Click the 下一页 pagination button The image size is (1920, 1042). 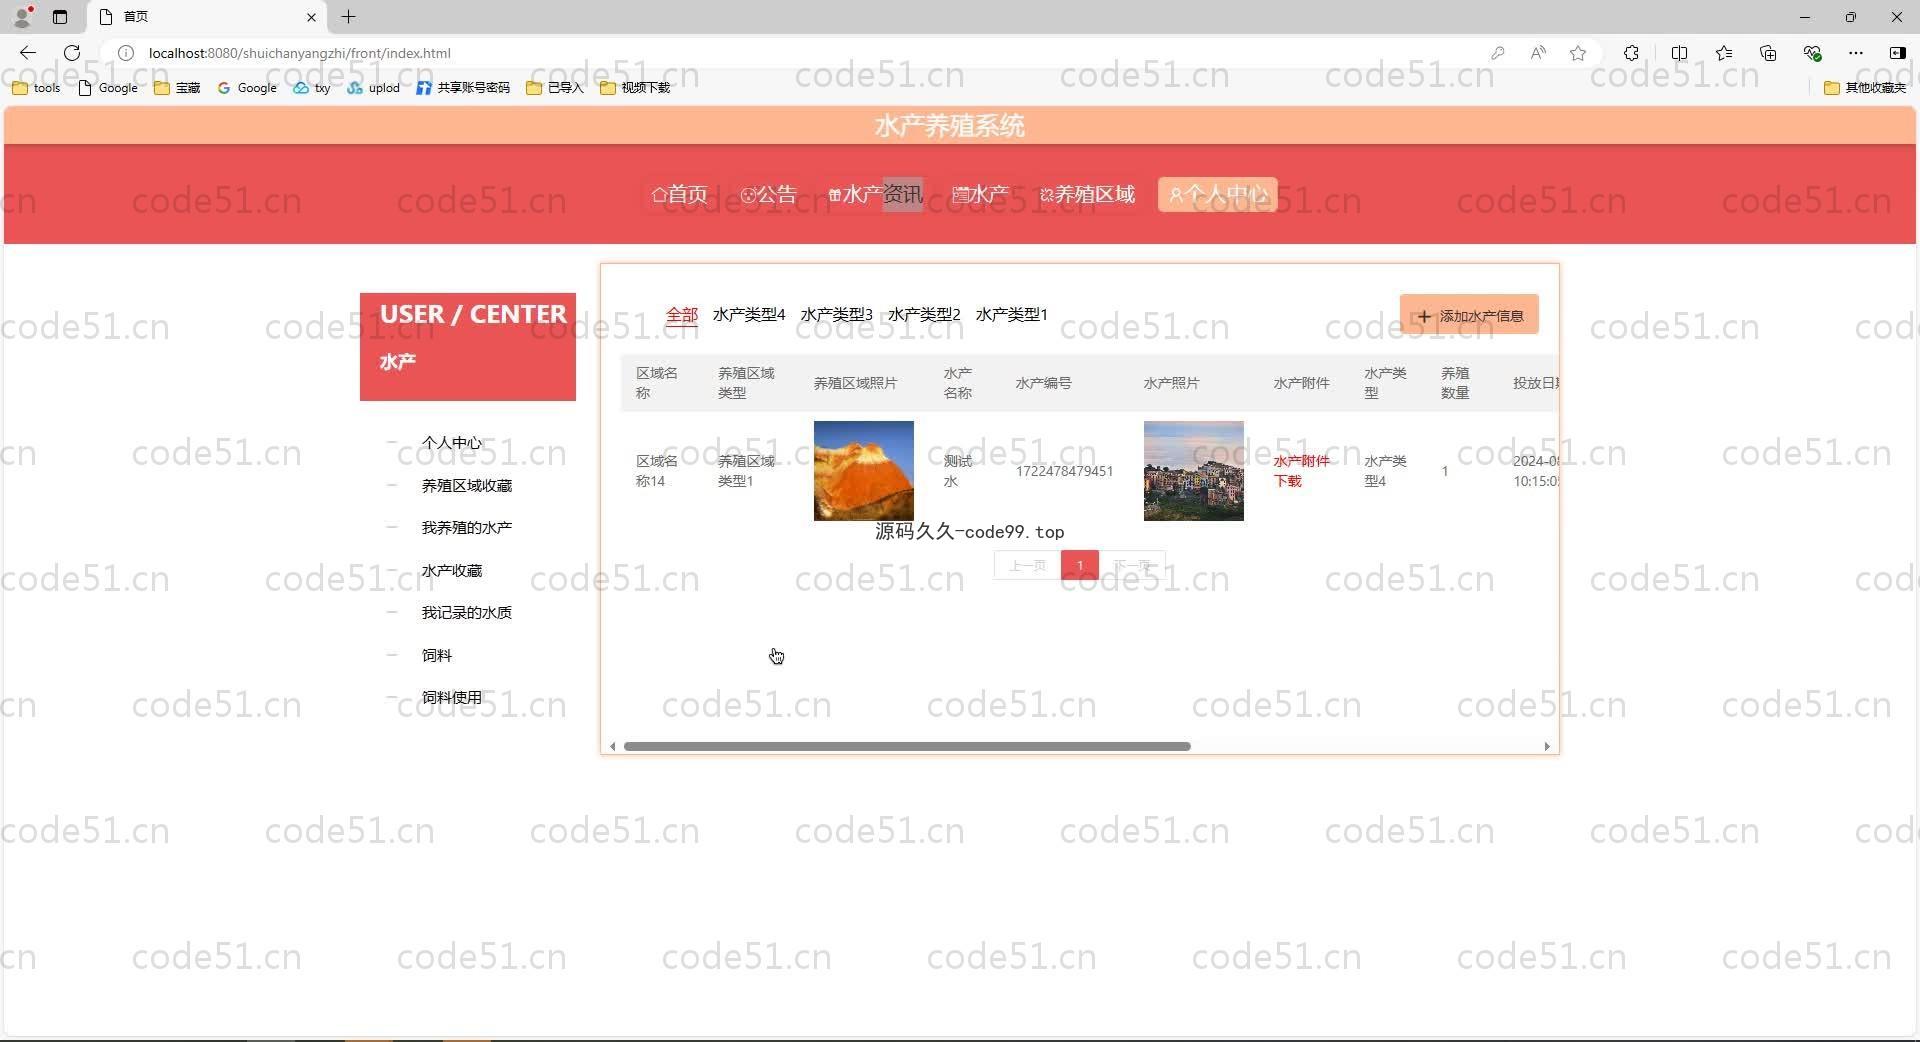pyautogui.click(x=1132, y=565)
